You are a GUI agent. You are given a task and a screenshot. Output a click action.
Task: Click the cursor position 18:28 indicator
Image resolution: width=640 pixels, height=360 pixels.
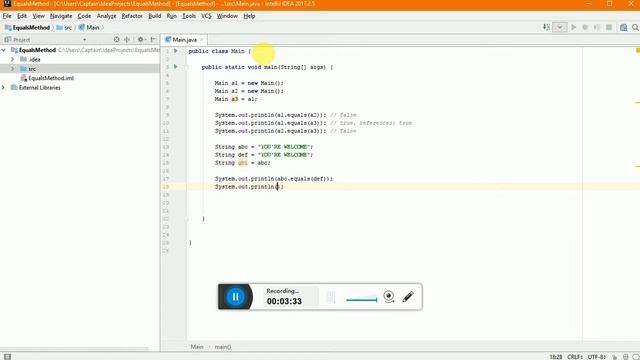pos(556,357)
